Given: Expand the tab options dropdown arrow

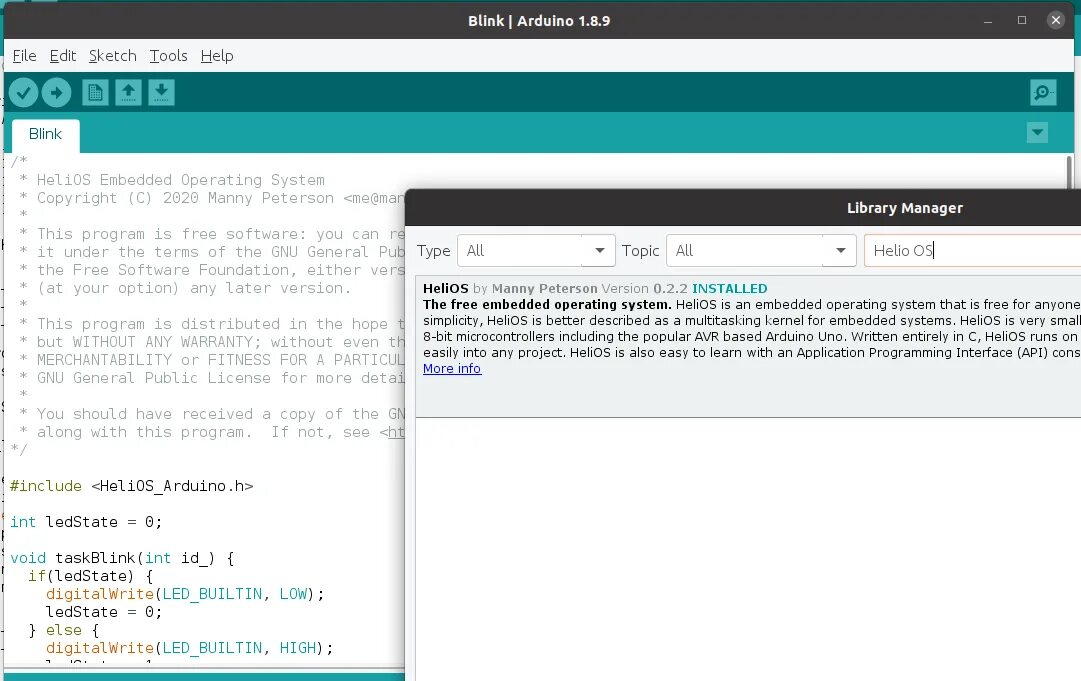Looking at the screenshot, I should (1037, 132).
